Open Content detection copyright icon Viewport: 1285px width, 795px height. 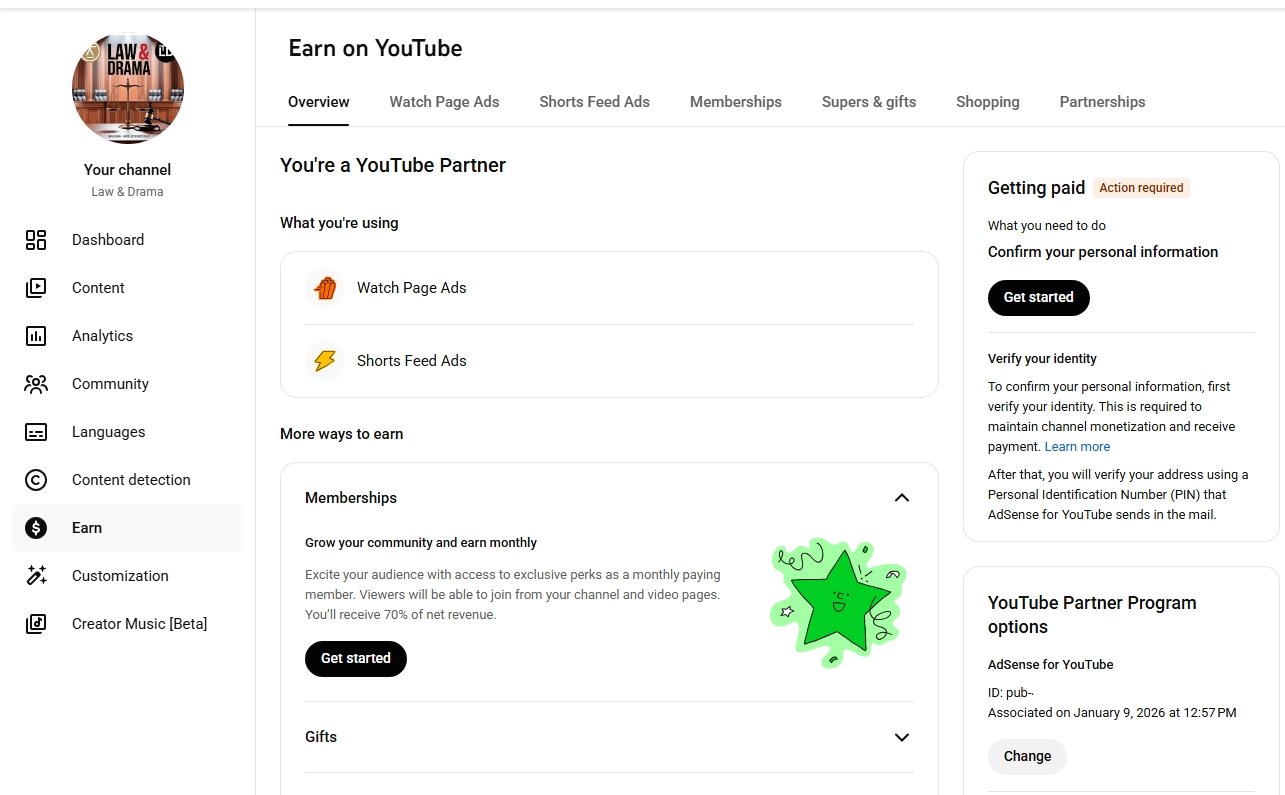[36, 480]
